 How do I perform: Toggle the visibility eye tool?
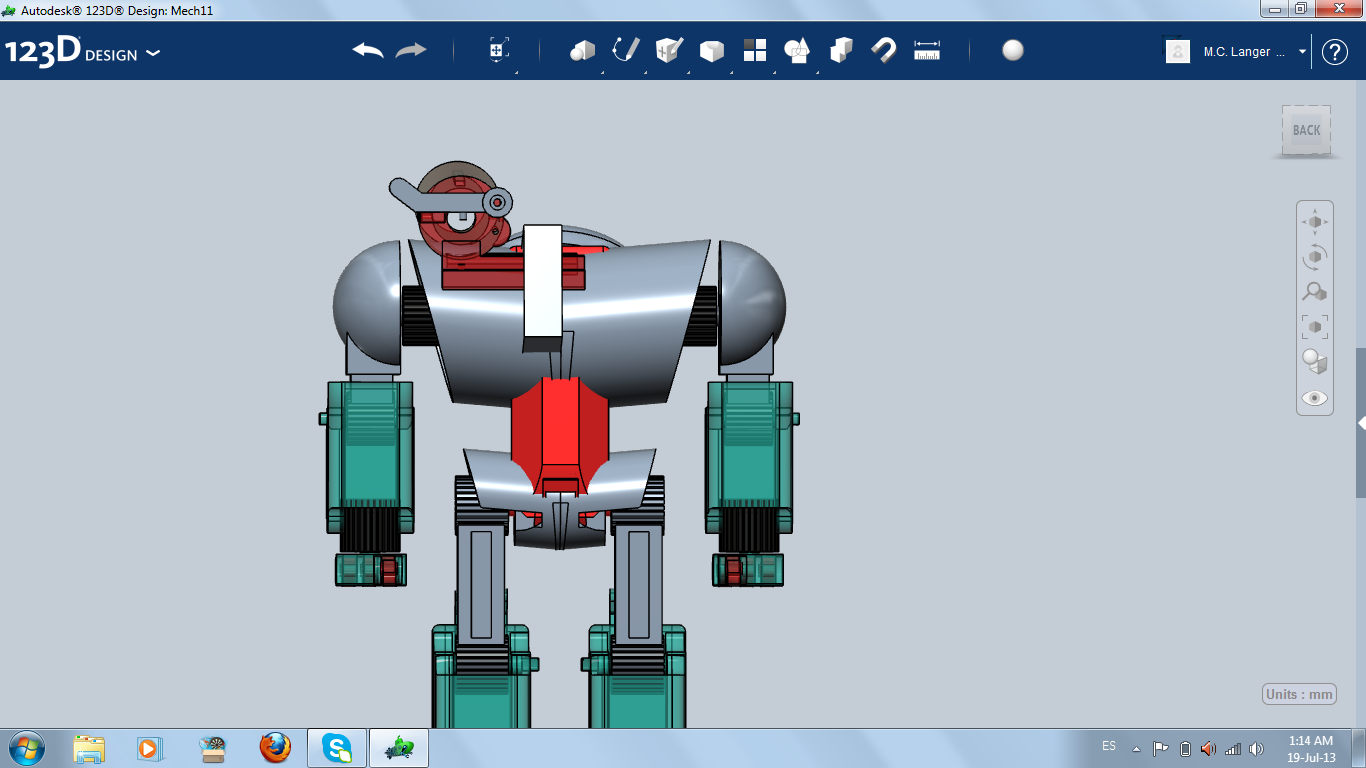(x=1315, y=398)
